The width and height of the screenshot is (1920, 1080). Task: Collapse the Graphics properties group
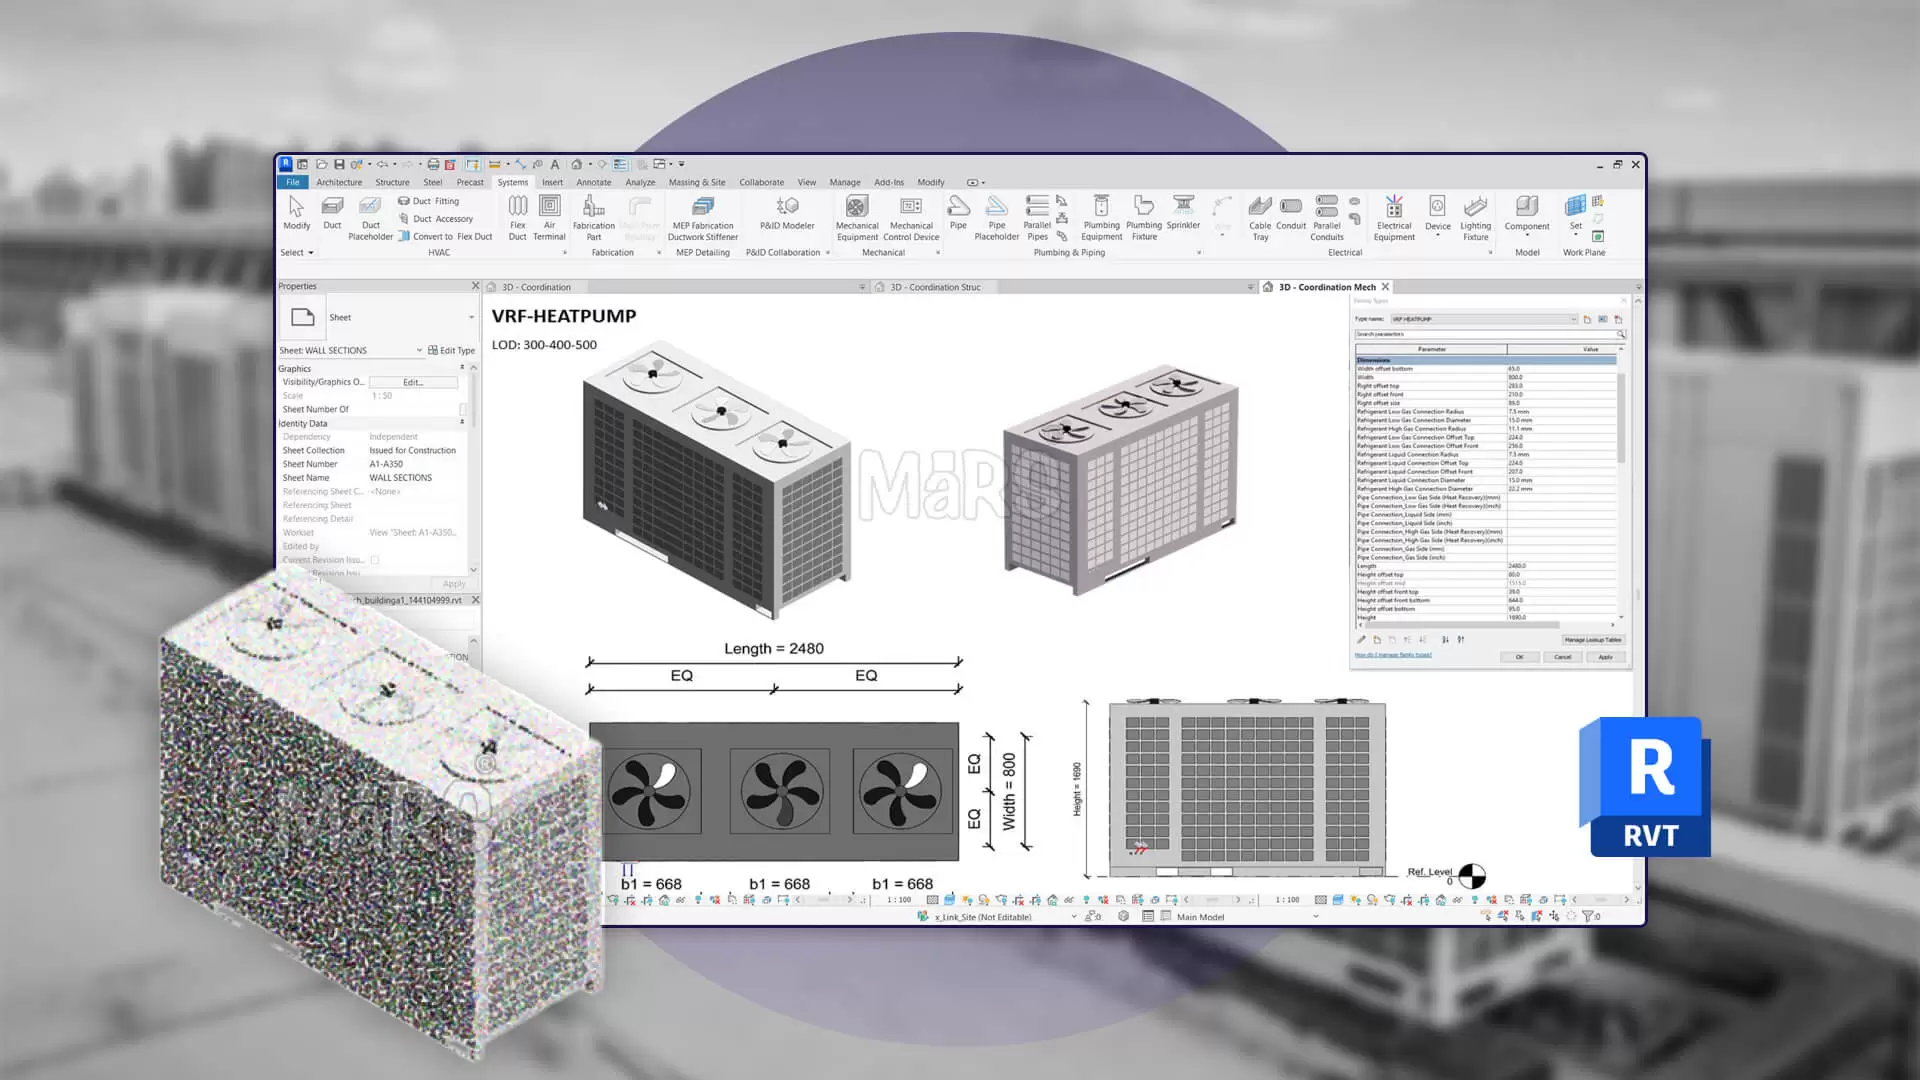point(462,368)
